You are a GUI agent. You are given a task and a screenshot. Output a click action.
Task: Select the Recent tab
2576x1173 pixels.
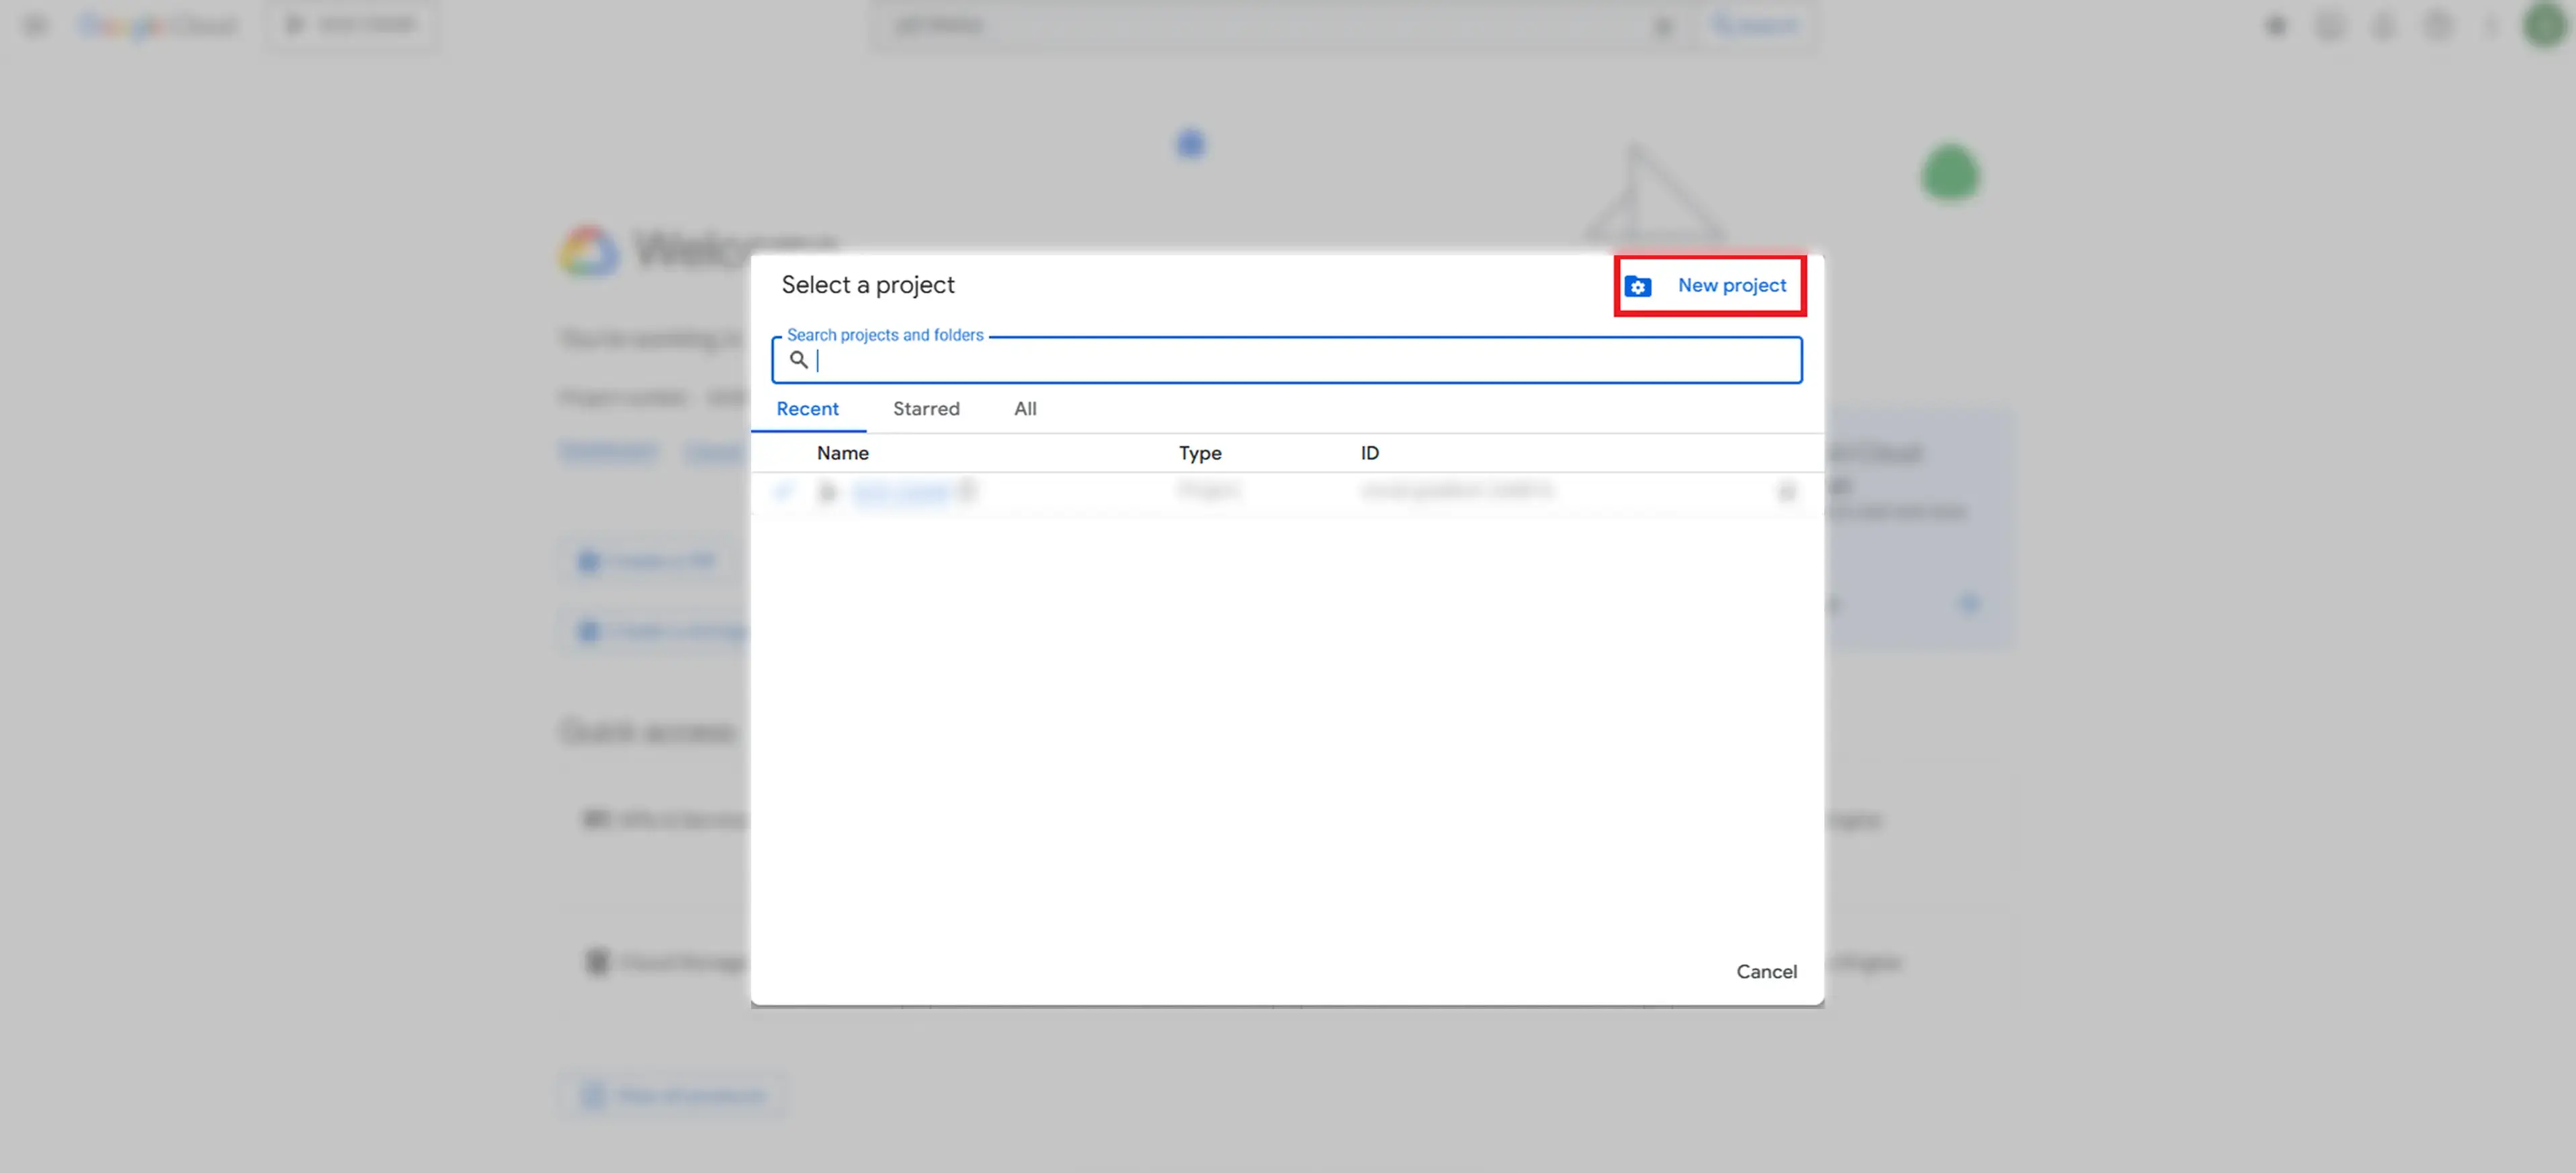click(x=807, y=409)
